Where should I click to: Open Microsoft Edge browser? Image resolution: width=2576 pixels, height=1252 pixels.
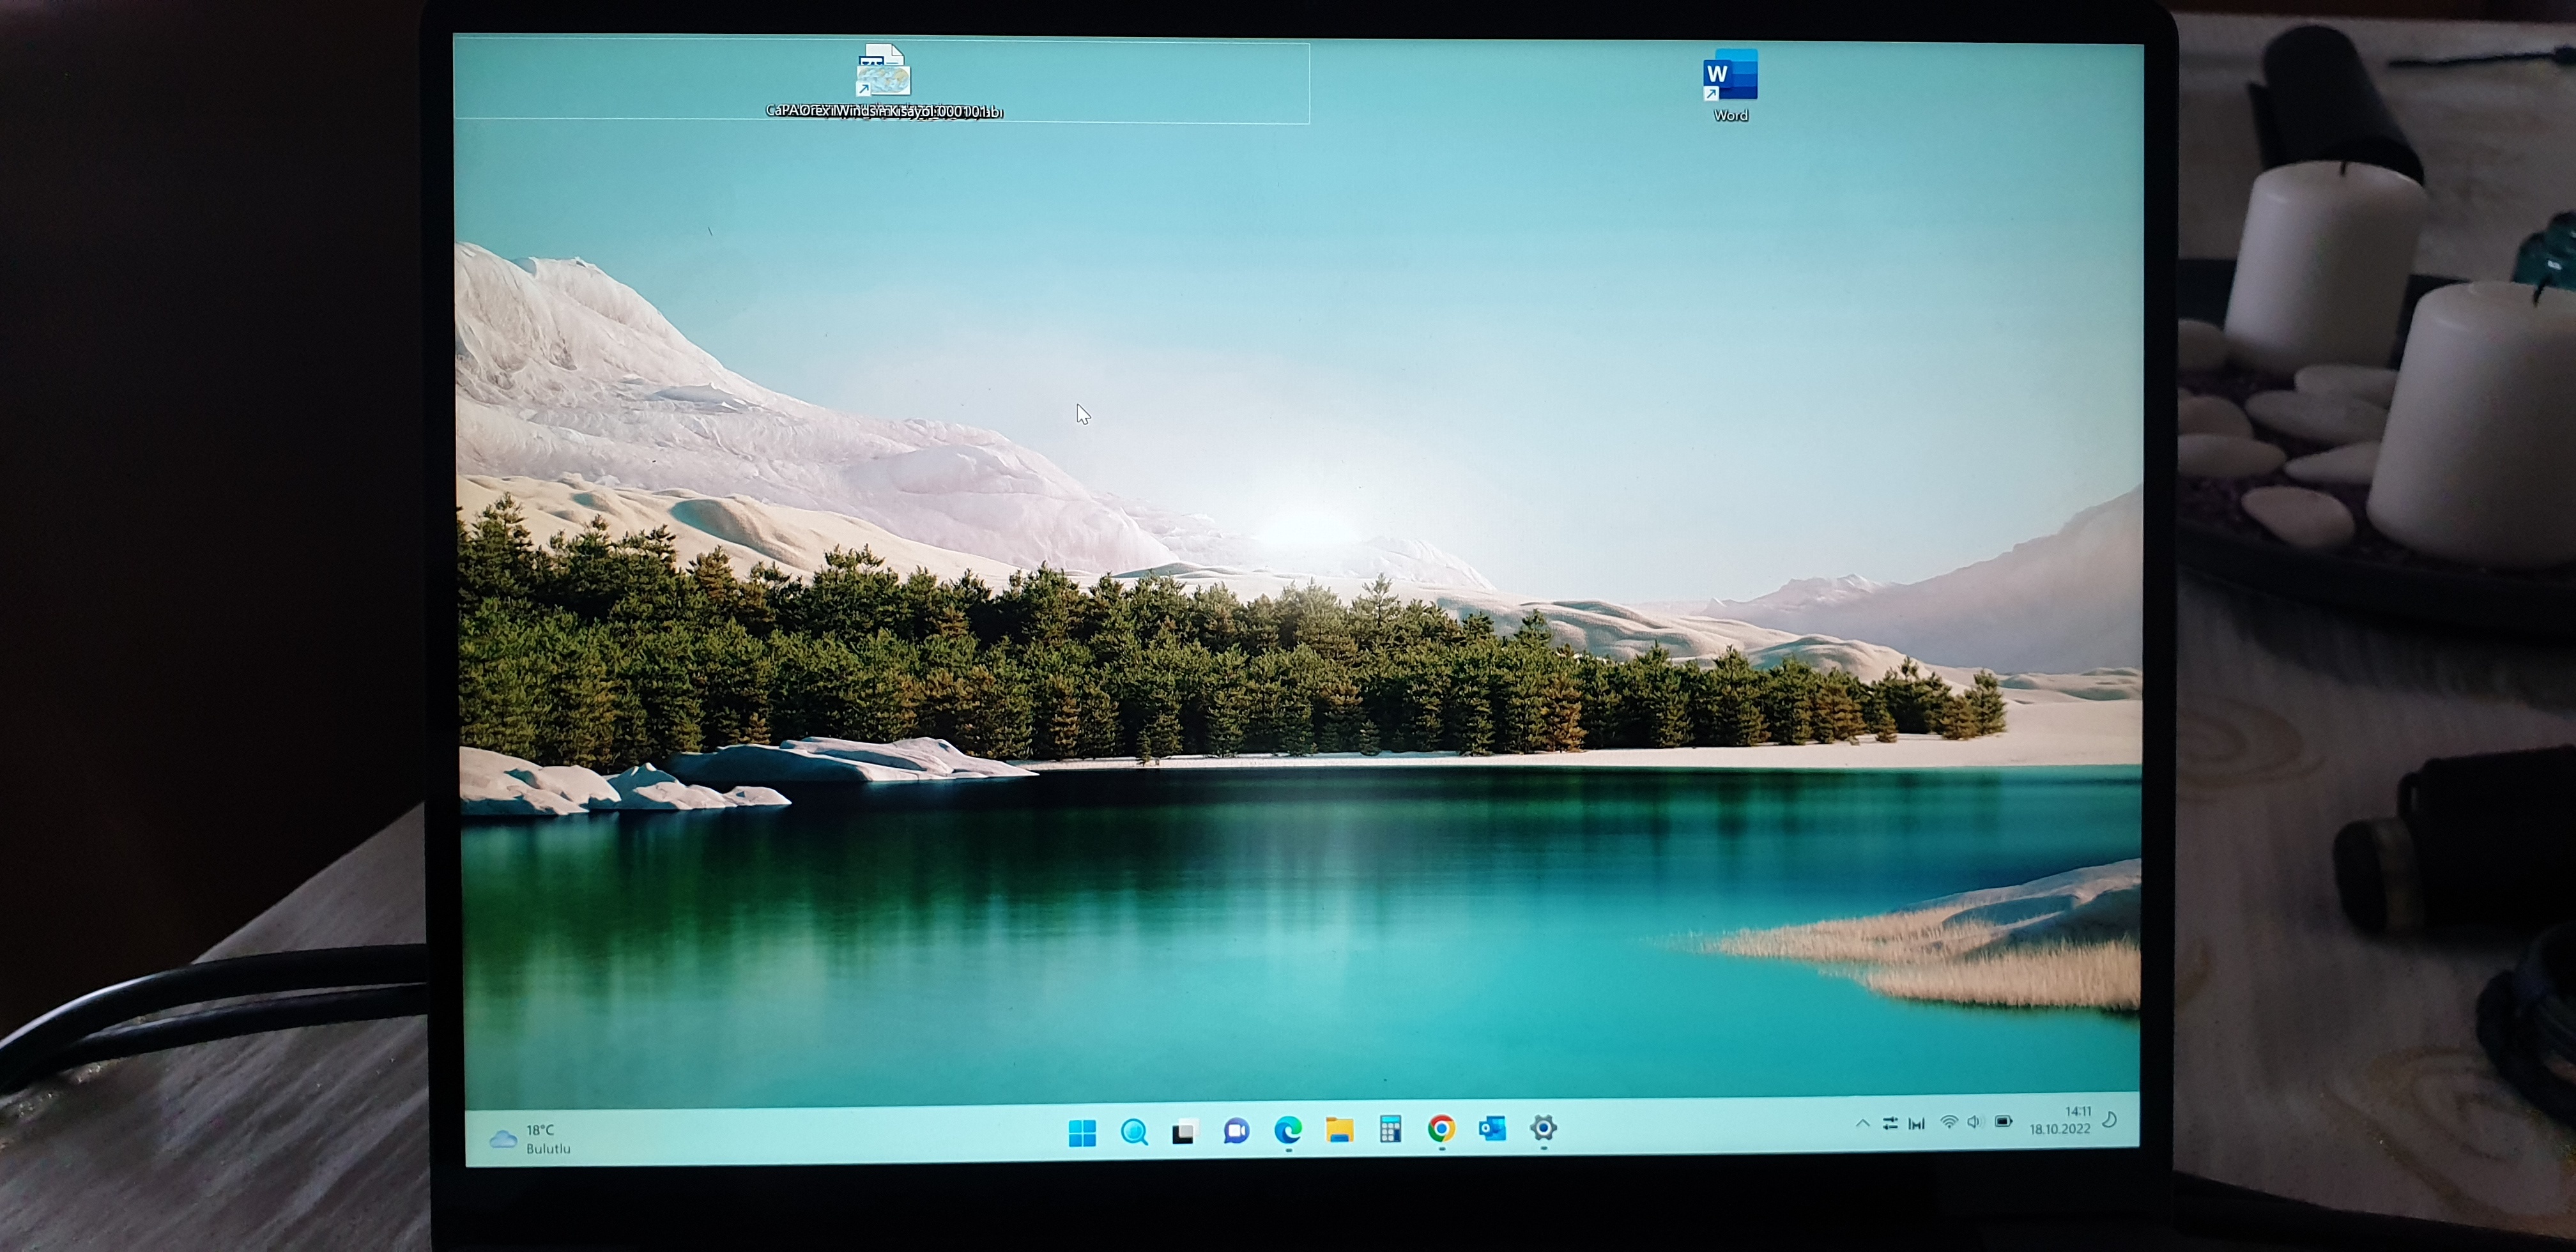[x=1288, y=1130]
